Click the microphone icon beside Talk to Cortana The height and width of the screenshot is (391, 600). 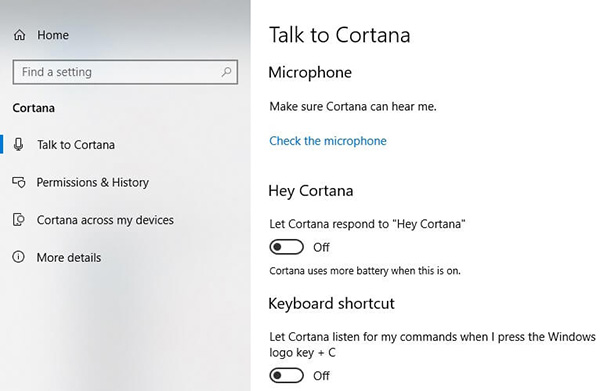tap(18, 145)
